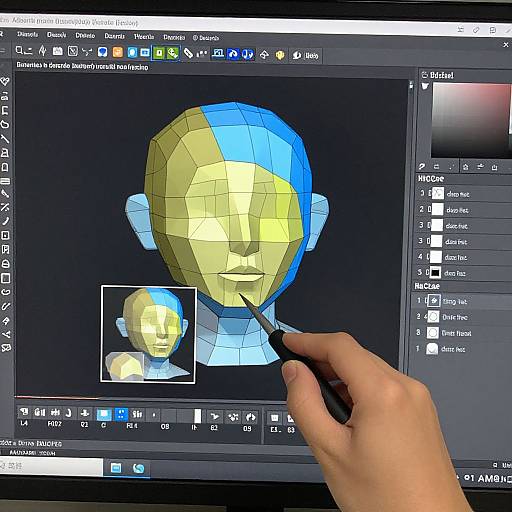
Task: Select the diamond-shaped tool at top of left toolbar
Action: [x=5, y=81]
